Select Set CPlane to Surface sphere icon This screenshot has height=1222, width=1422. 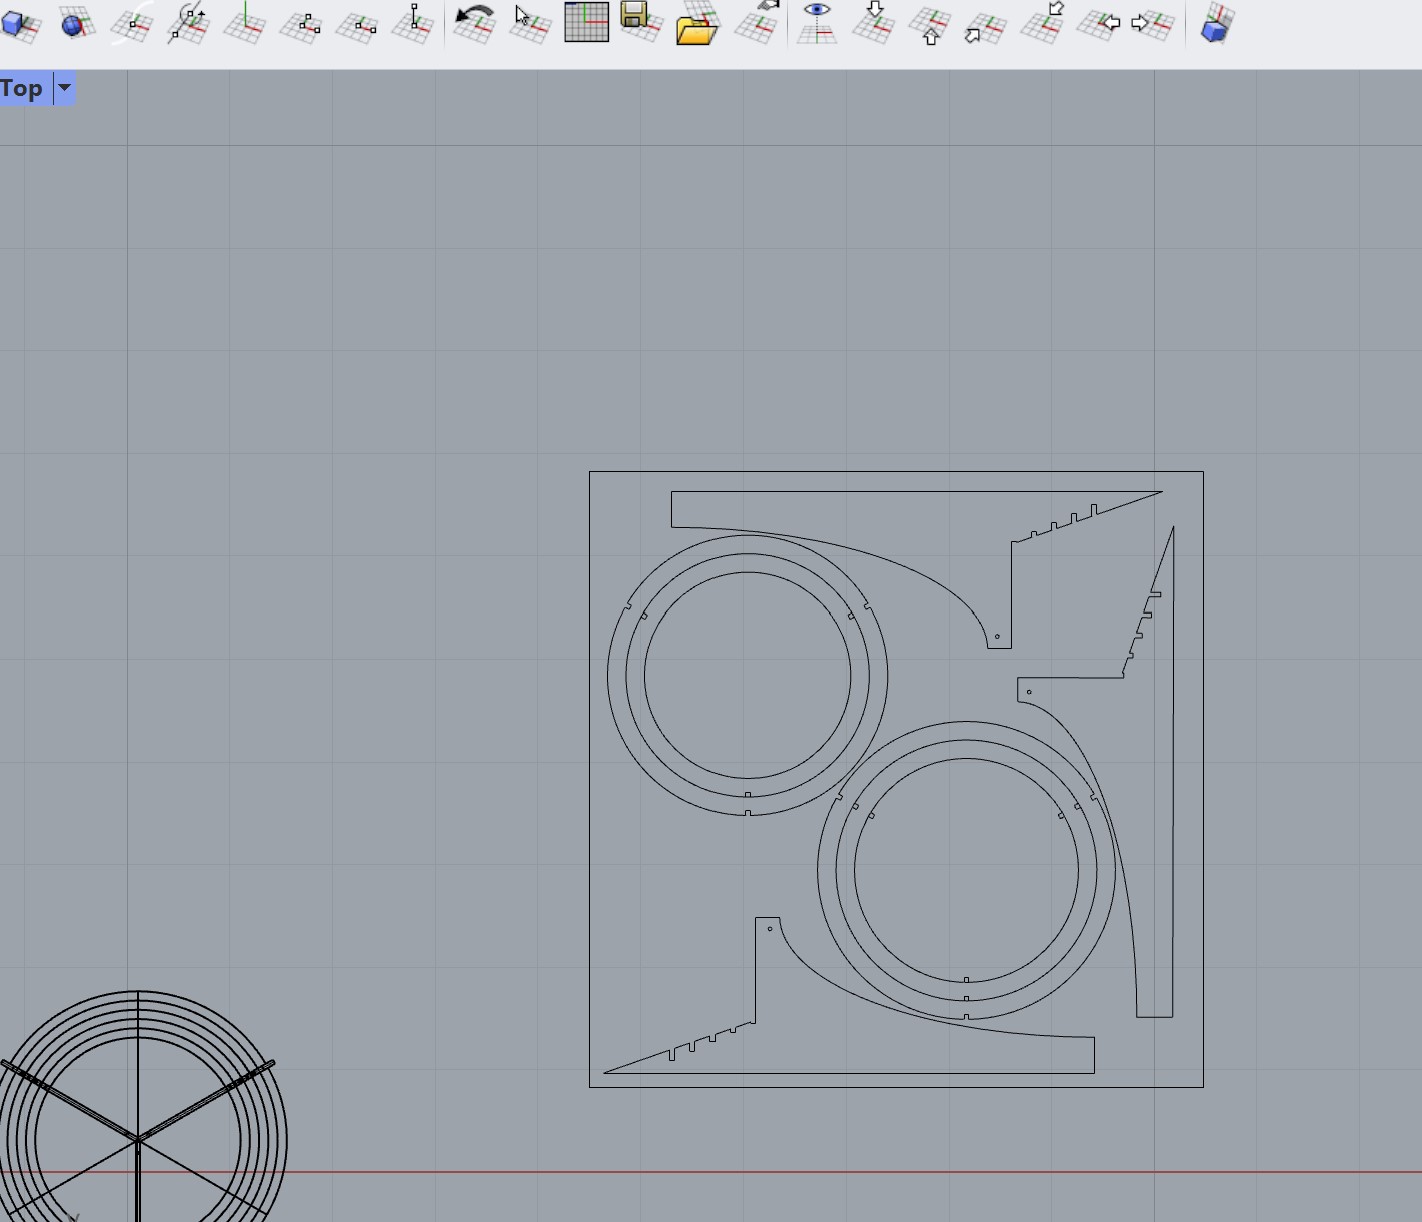[x=77, y=24]
